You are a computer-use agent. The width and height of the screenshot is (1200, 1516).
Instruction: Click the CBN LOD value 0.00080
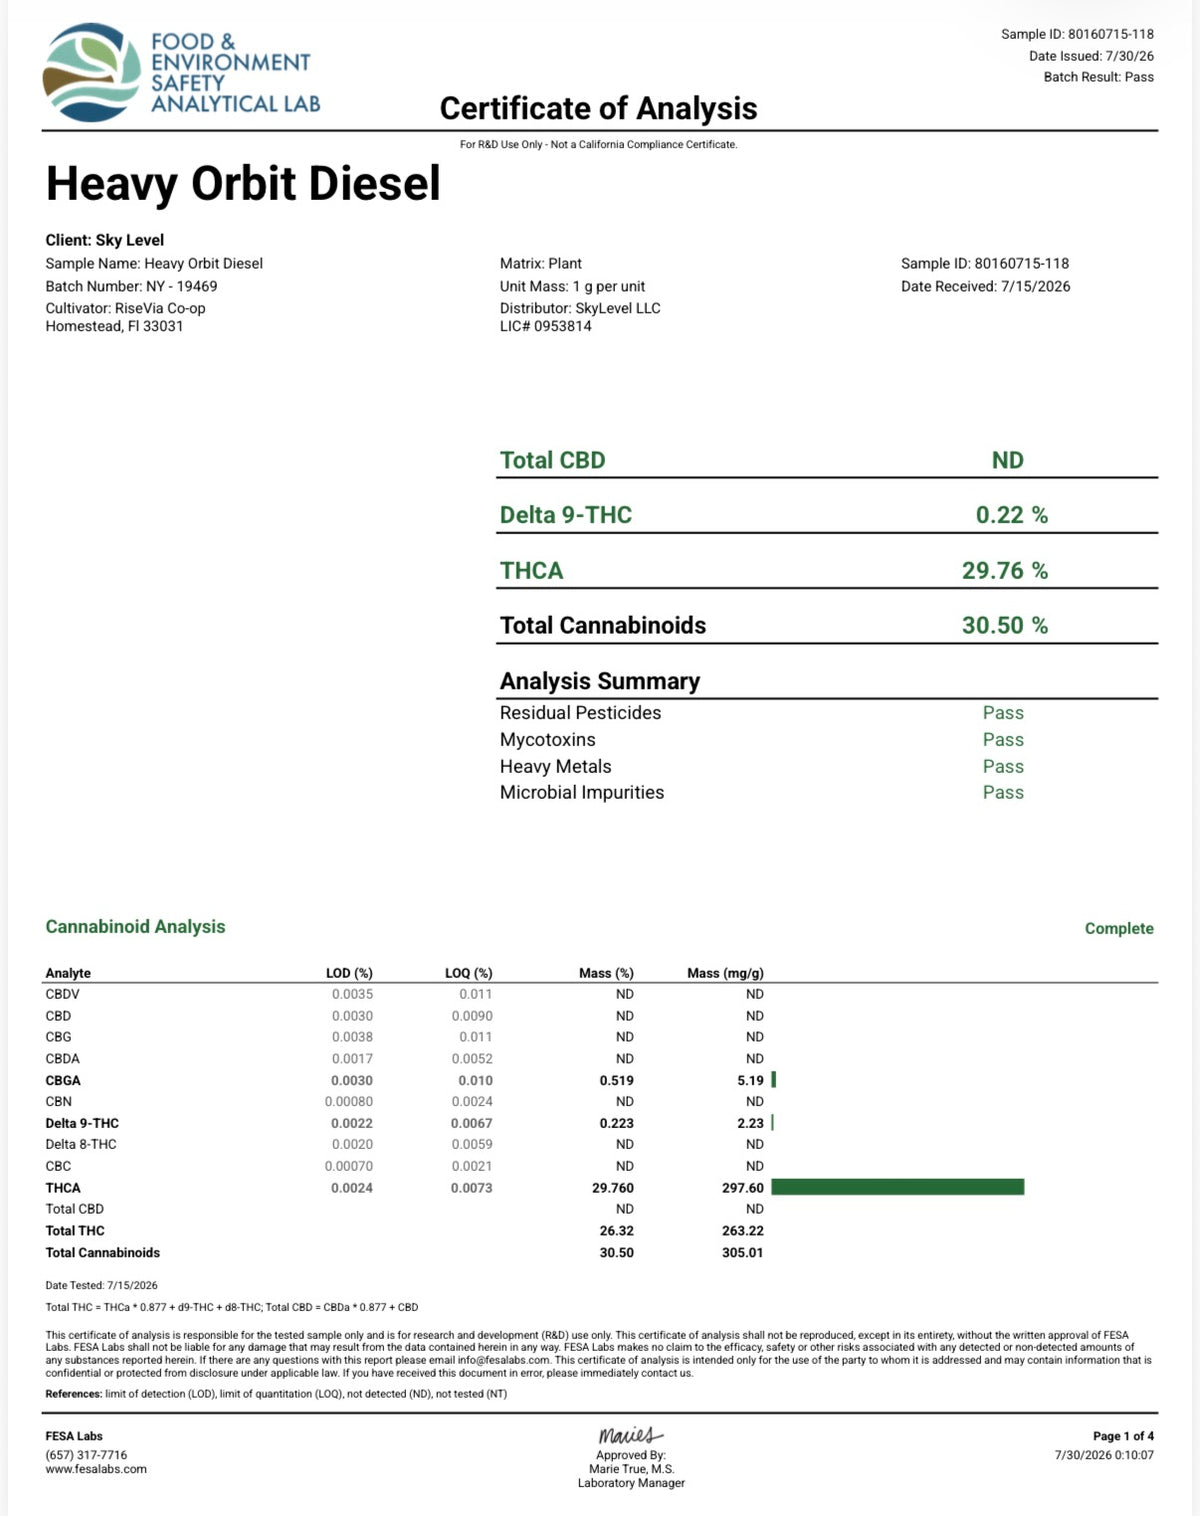348,1102
